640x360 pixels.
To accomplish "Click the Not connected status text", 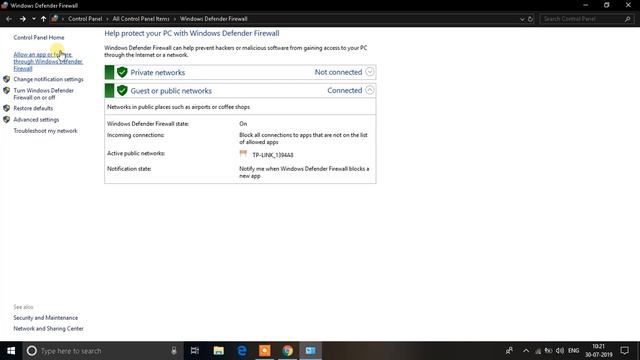I will [338, 72].
